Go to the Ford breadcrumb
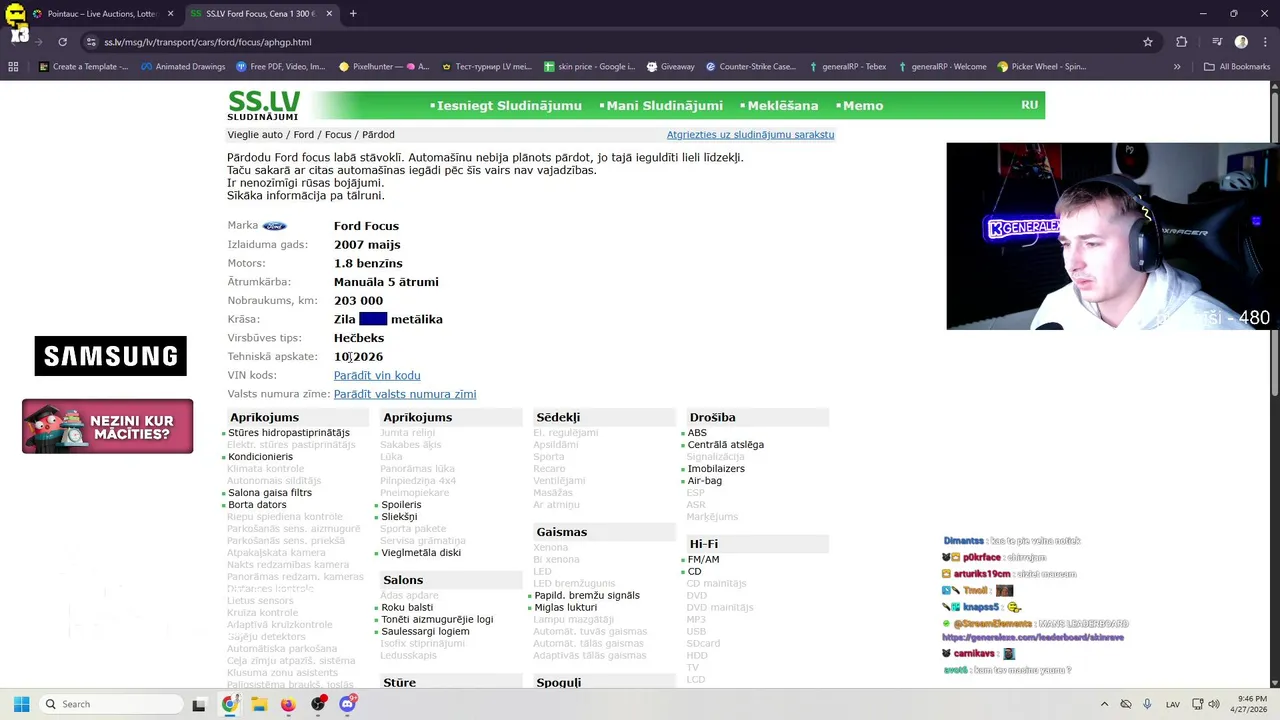 [304, 134]
